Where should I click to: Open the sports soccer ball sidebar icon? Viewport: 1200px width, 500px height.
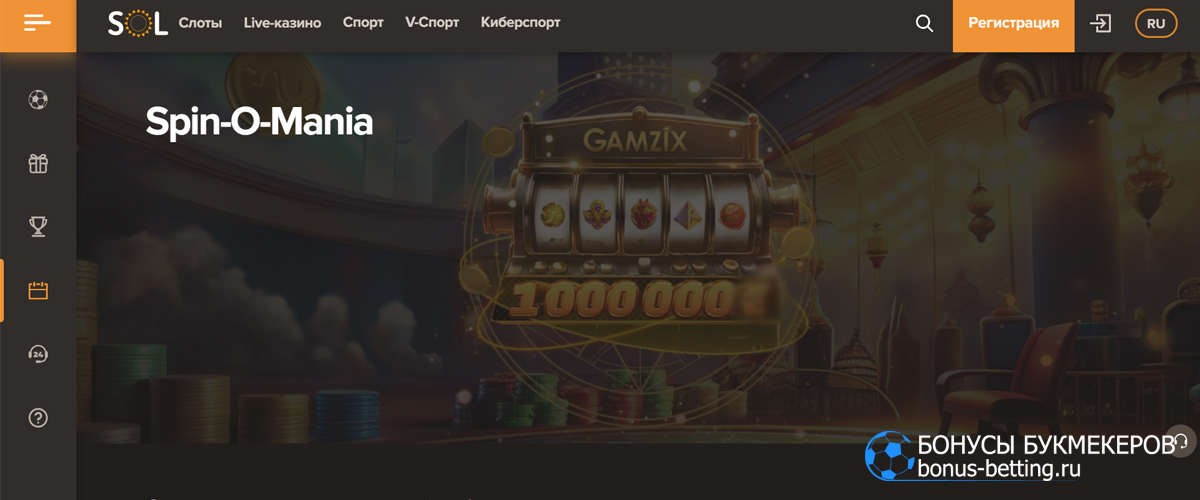click(38, 100)
